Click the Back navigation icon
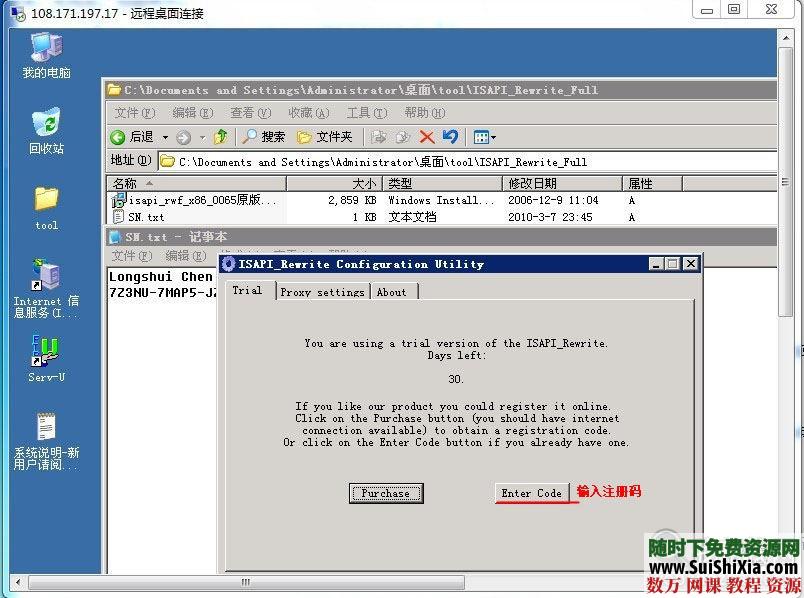The image size is (804, 598). [x=118, y=137]
